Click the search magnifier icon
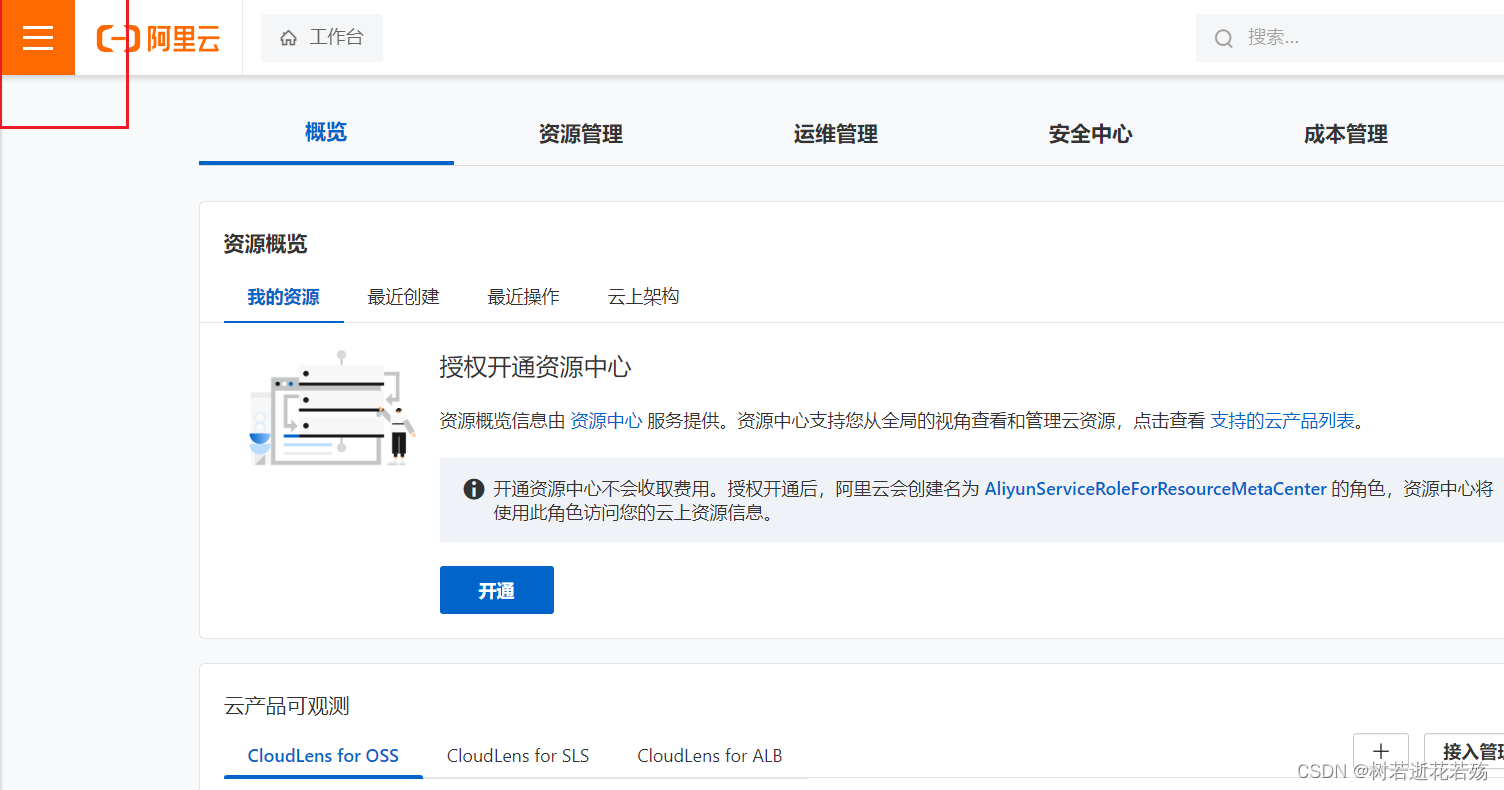The image size is (1504, 790). [1224, 37]
